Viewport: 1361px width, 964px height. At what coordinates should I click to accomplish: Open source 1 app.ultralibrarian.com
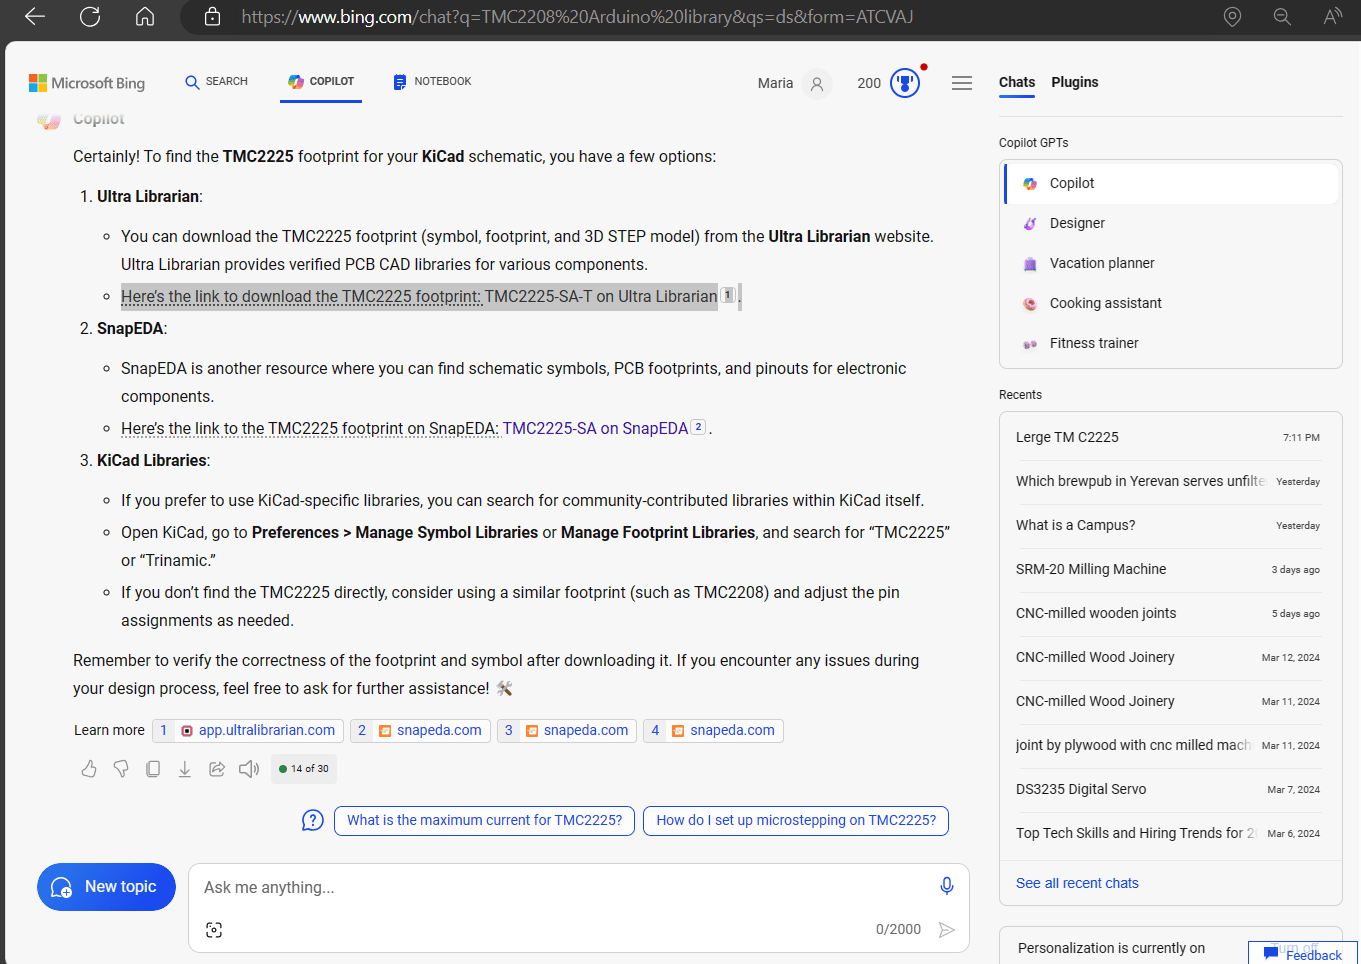click(248, 730)
